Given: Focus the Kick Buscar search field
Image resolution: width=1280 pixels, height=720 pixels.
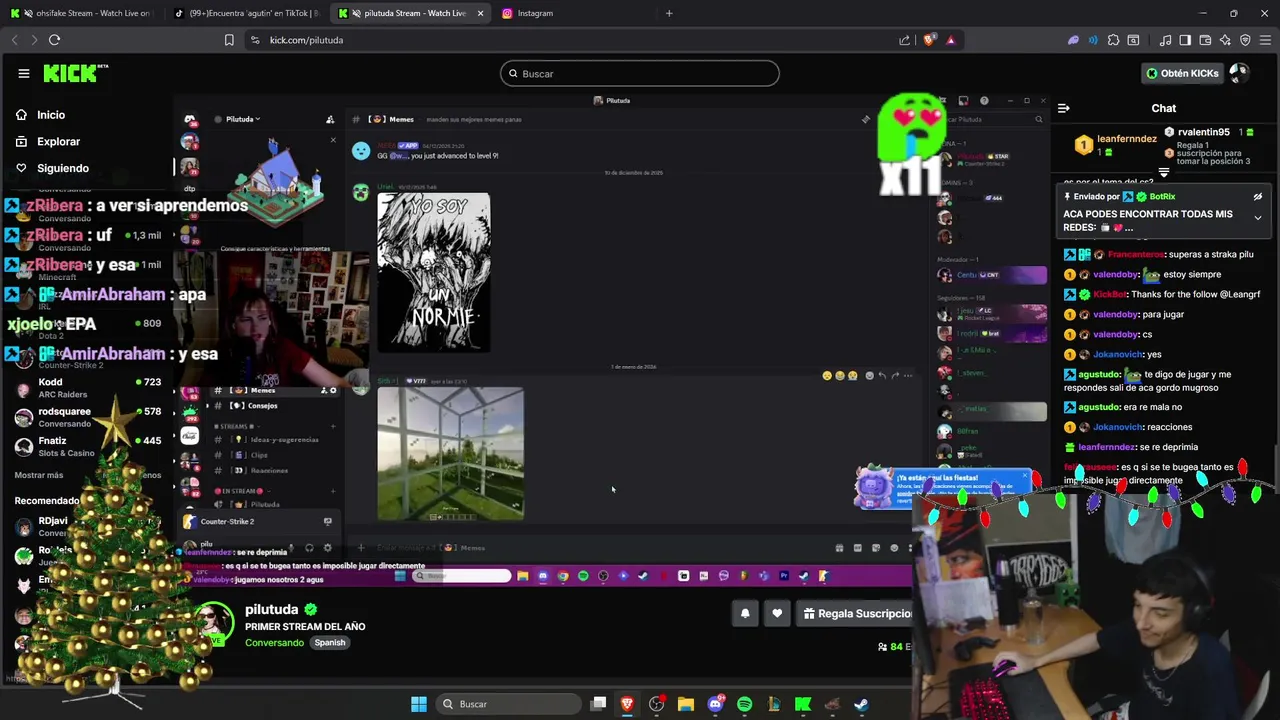Looking at the screenshot, I should tap(640, 73).
